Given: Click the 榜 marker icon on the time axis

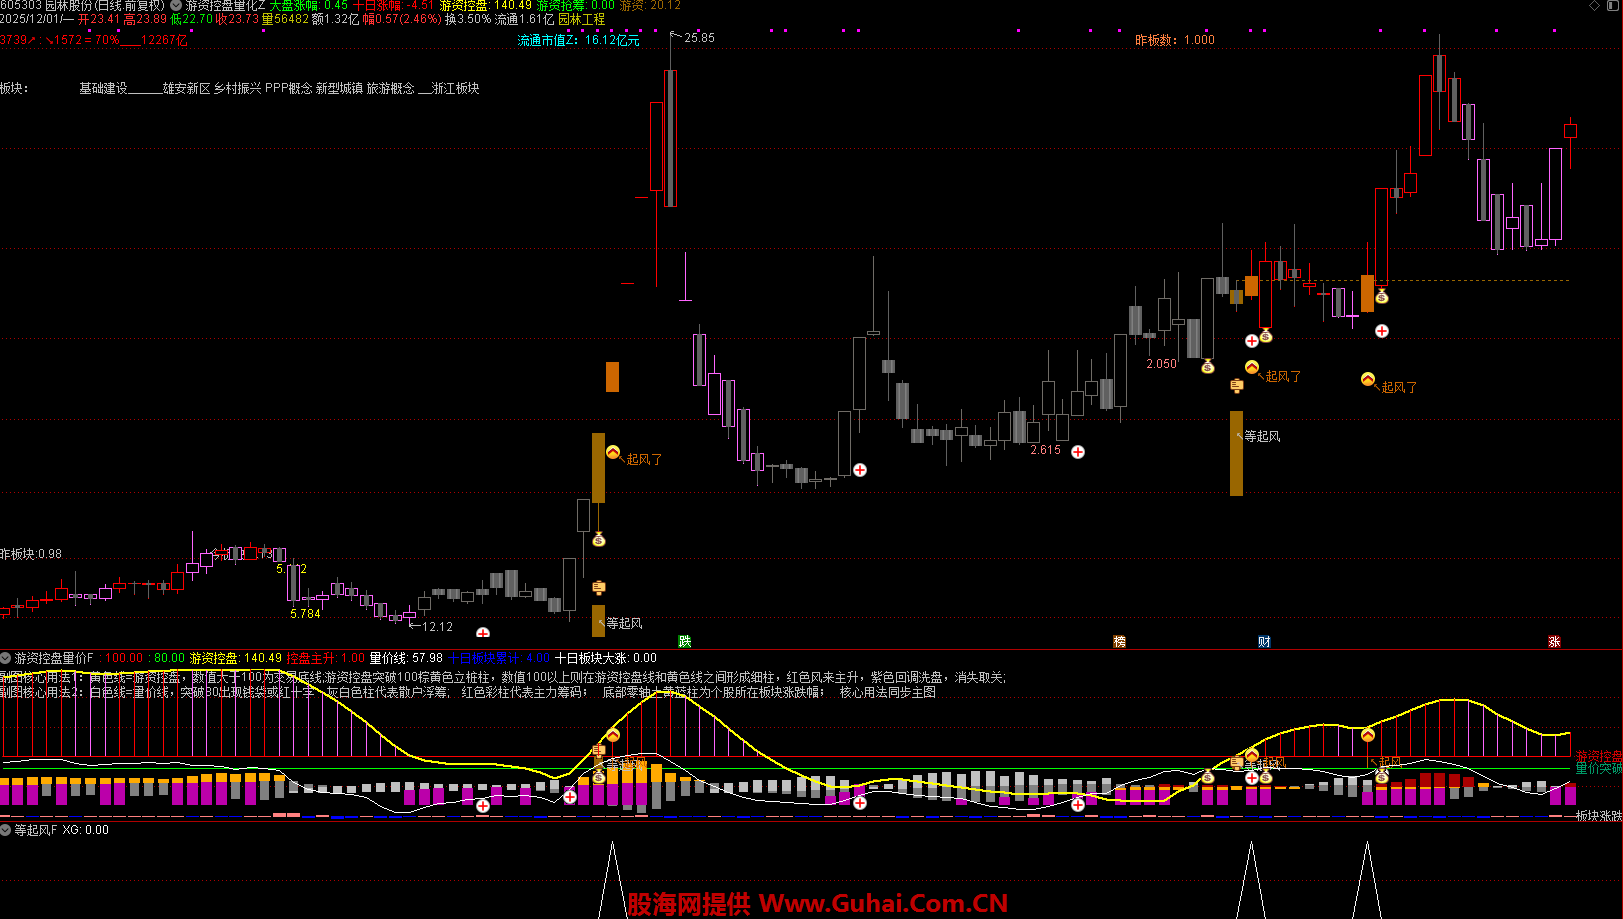Looking at the screenshot, I should [x=1119, y=641].
